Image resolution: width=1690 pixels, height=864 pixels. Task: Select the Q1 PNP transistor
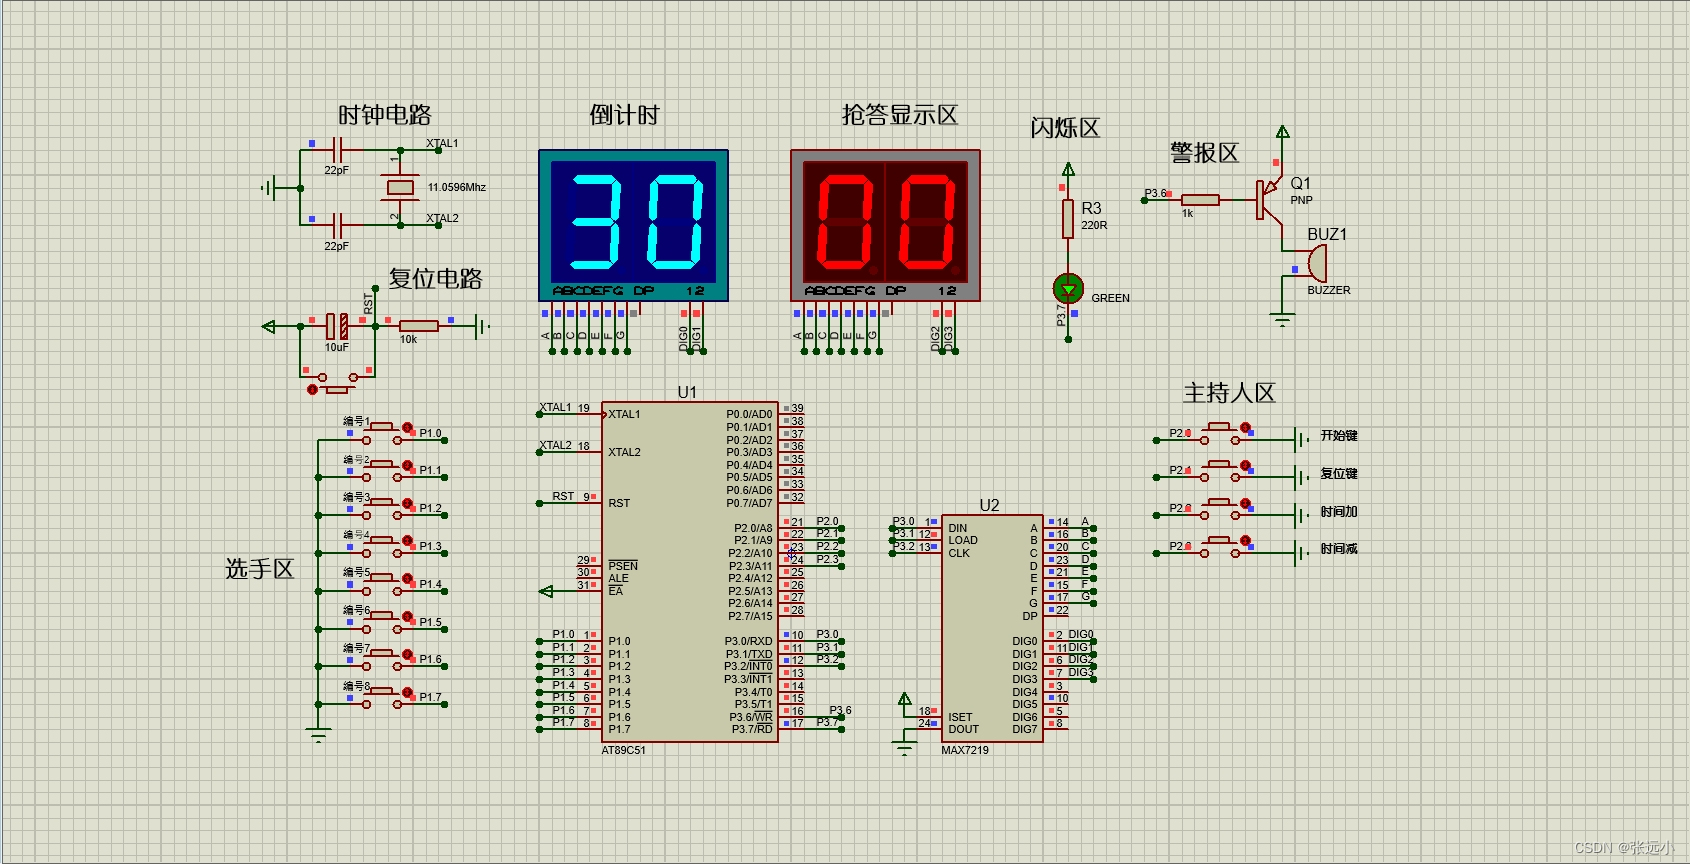(x=1270, y=200)
